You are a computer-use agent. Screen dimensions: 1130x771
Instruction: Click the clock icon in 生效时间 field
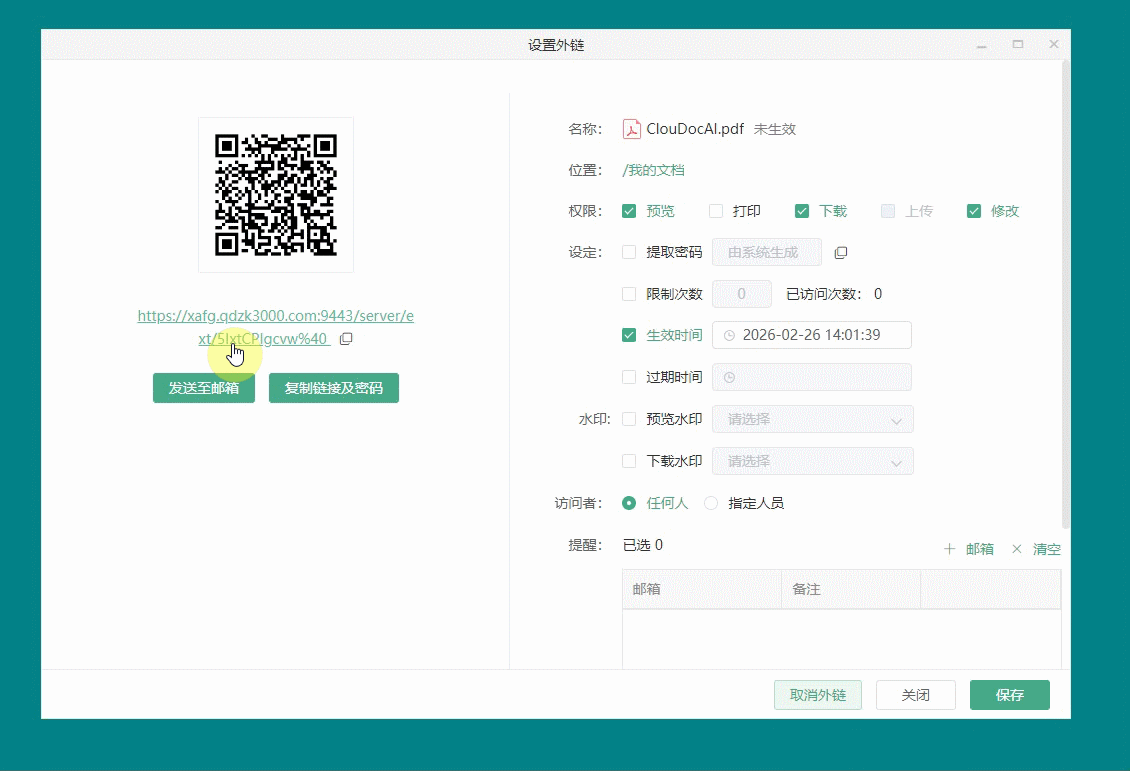coord(729,335)
